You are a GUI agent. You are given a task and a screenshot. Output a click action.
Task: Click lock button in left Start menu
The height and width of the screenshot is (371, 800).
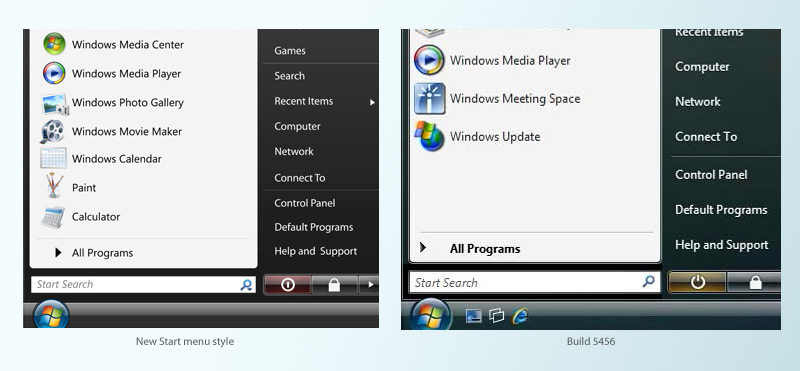tap(334, 285)
